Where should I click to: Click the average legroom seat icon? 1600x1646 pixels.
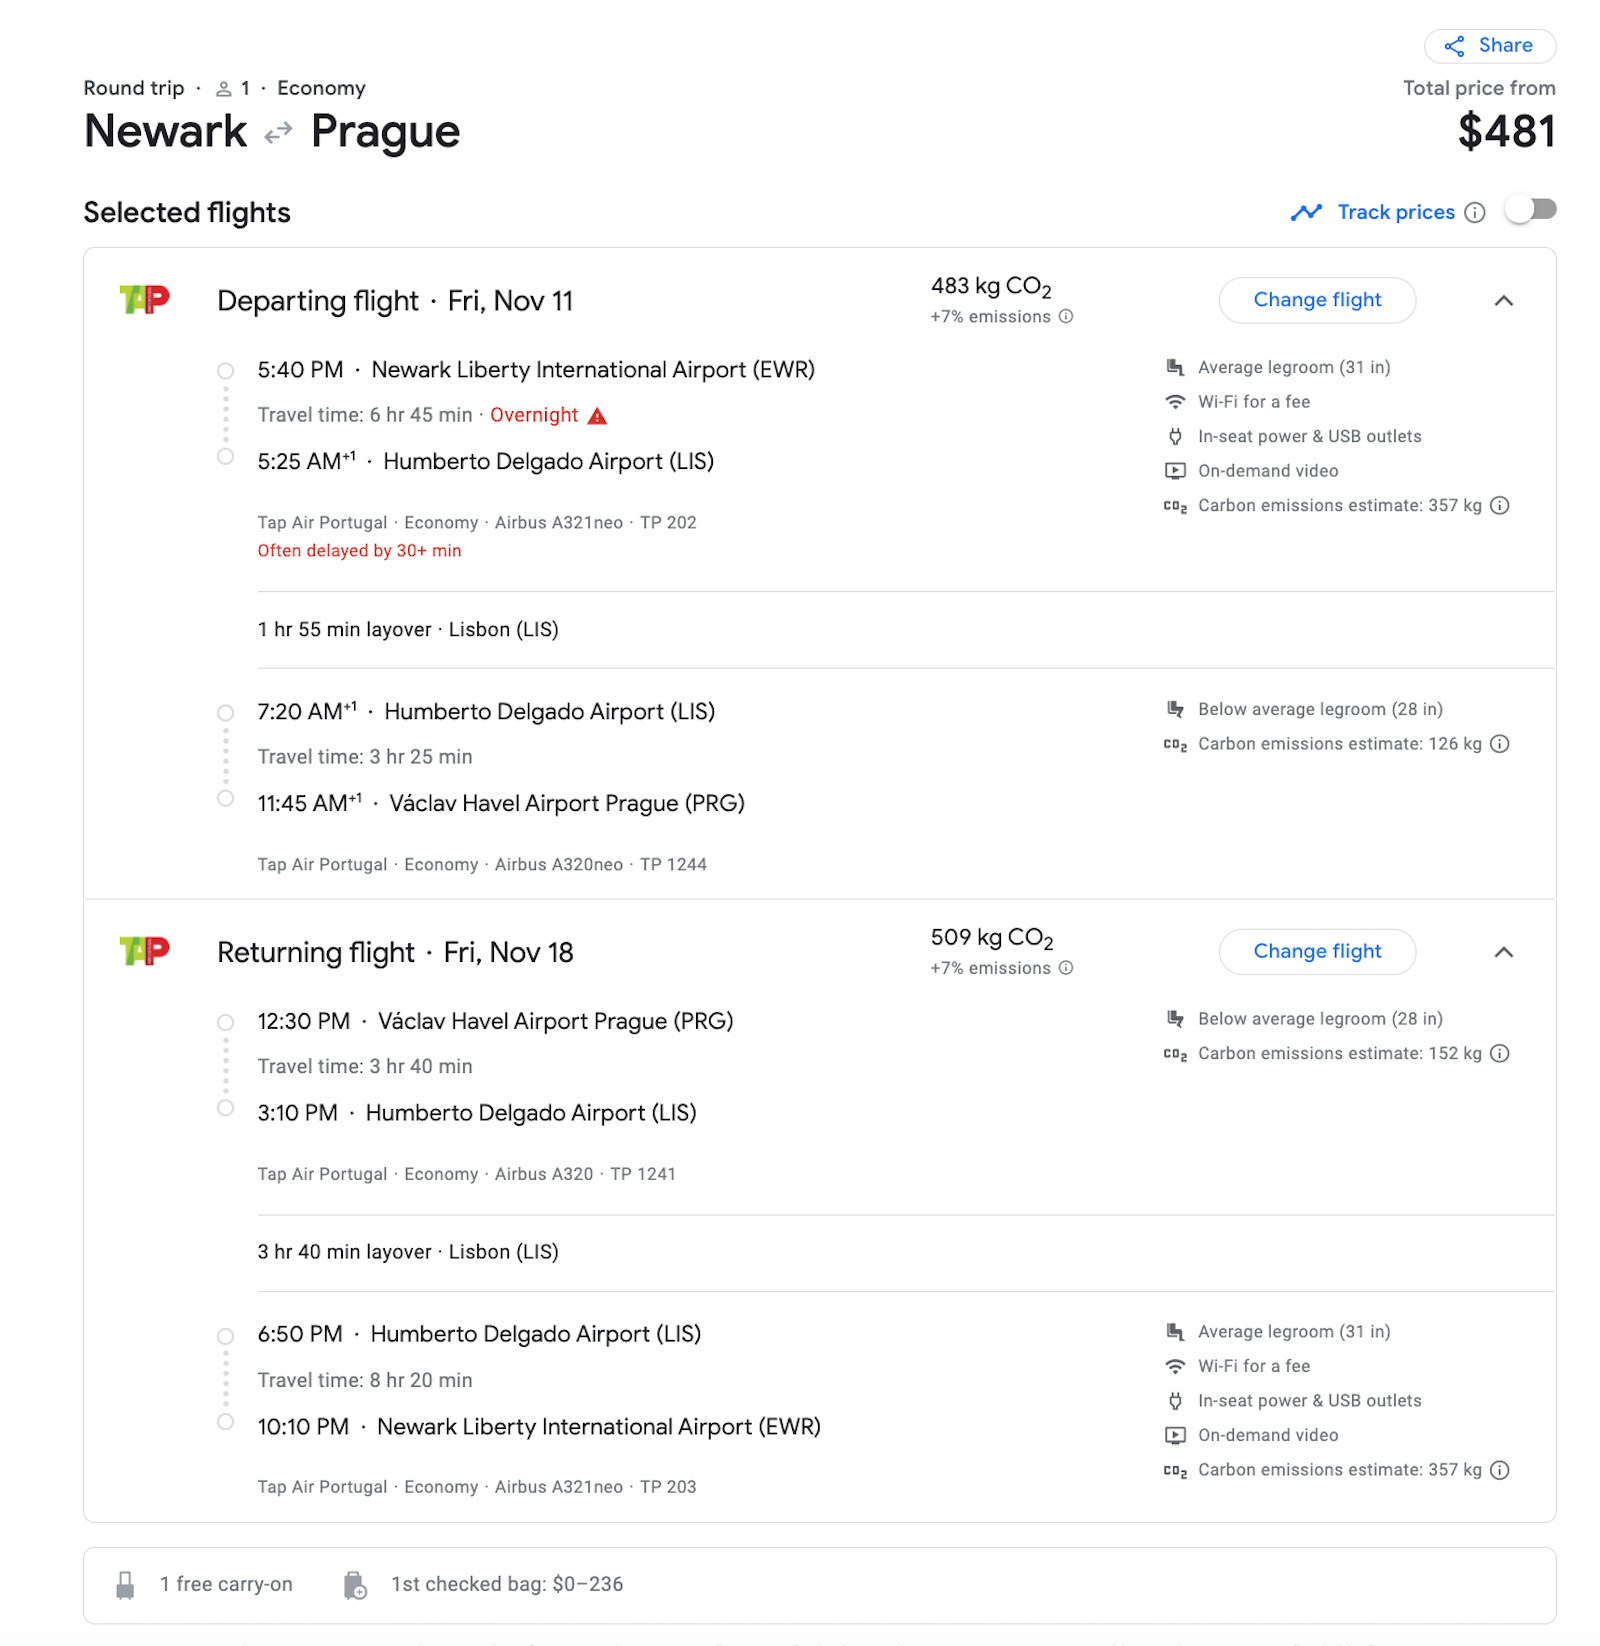[x=1174, y=366]
